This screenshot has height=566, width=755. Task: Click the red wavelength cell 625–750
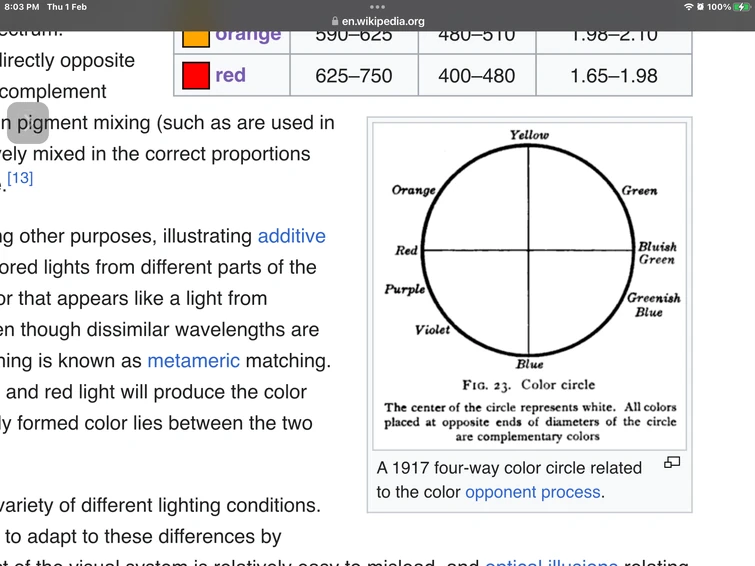(x=353, y=75)
